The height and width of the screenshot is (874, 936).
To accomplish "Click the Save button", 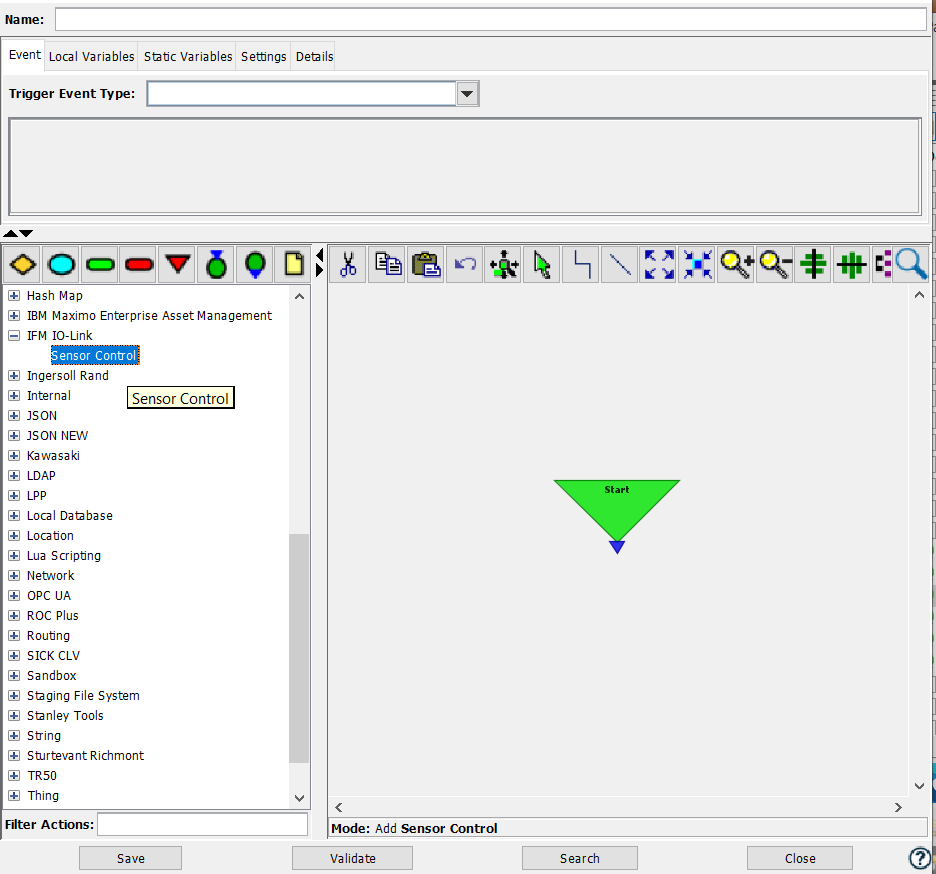I will point(130,857).
